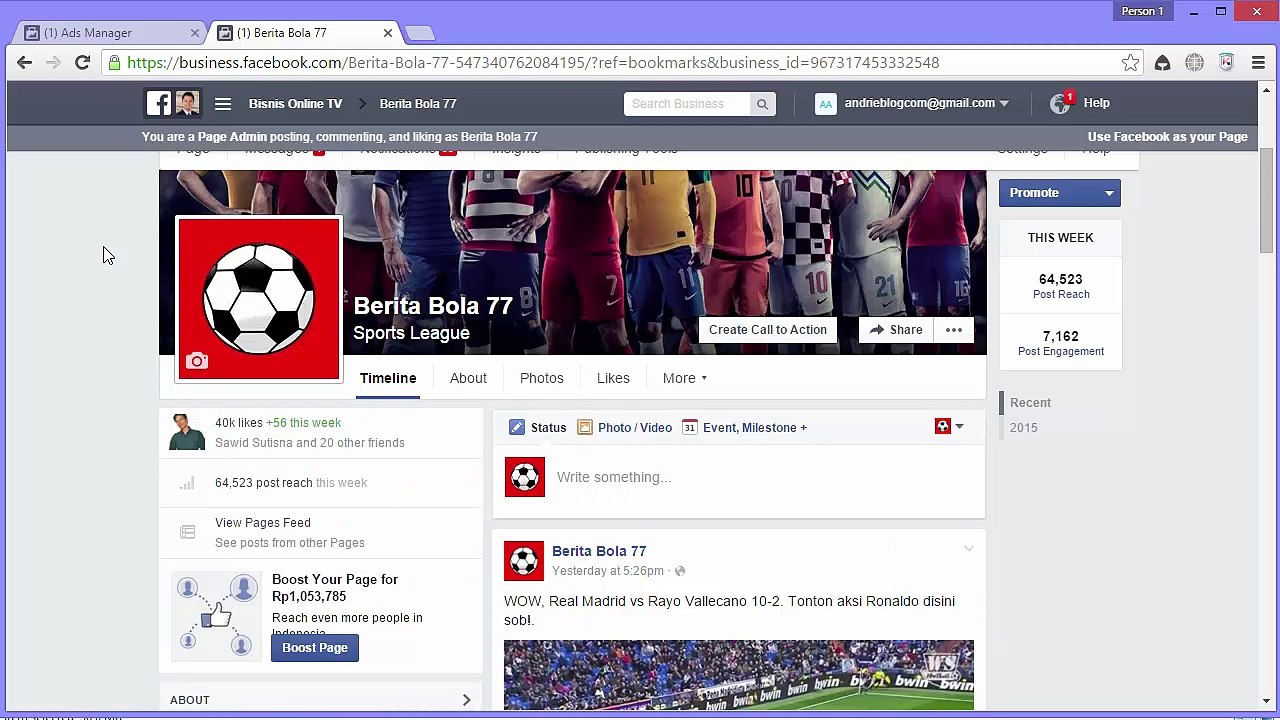Click Sawid Sutisna and 20 other friends
The width and height of the screenshot is (1280, 720).
tap(310, 443)
